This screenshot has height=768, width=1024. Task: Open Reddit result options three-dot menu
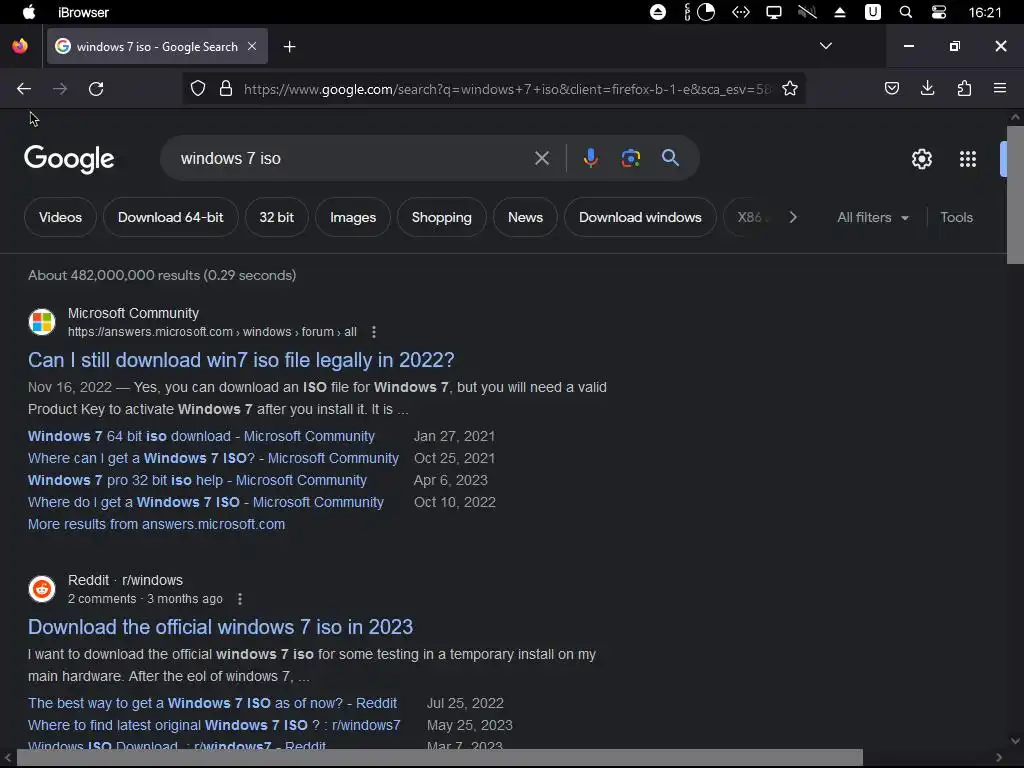coord(240,599)
